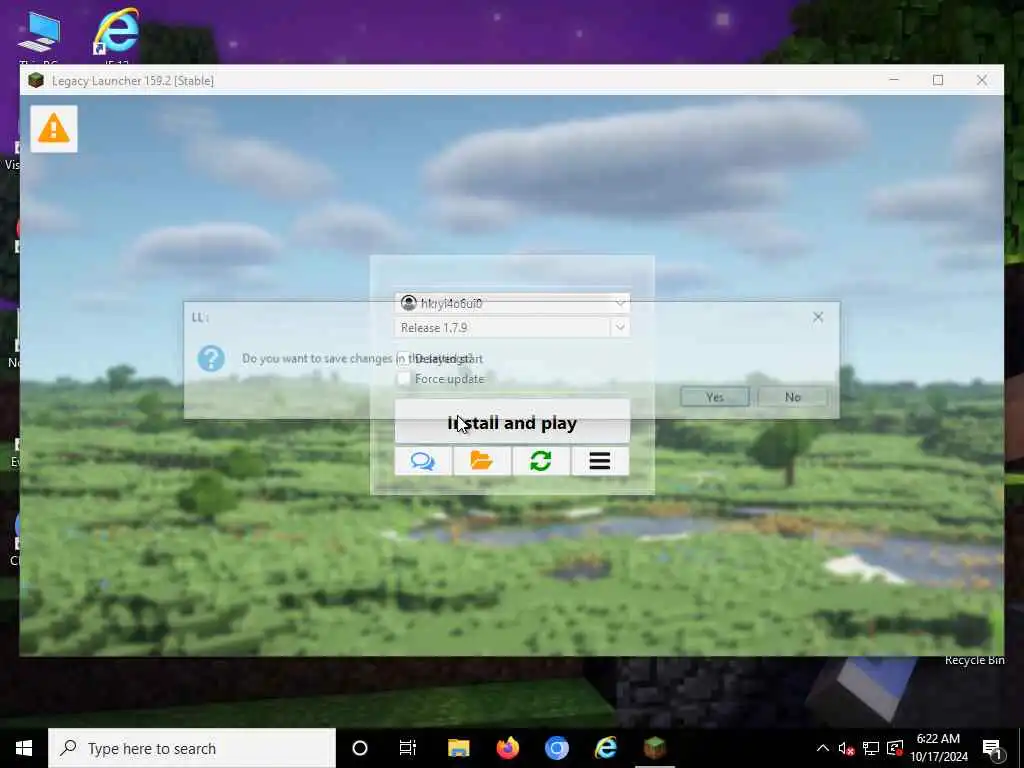Open File Explorer from the taskbar

(x=458, y=748)
